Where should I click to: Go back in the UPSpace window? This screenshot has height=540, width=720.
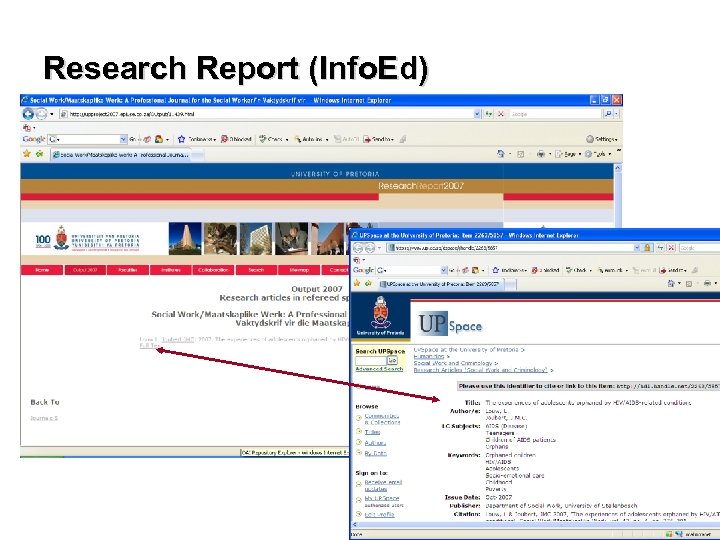click(x=358, y=248)
